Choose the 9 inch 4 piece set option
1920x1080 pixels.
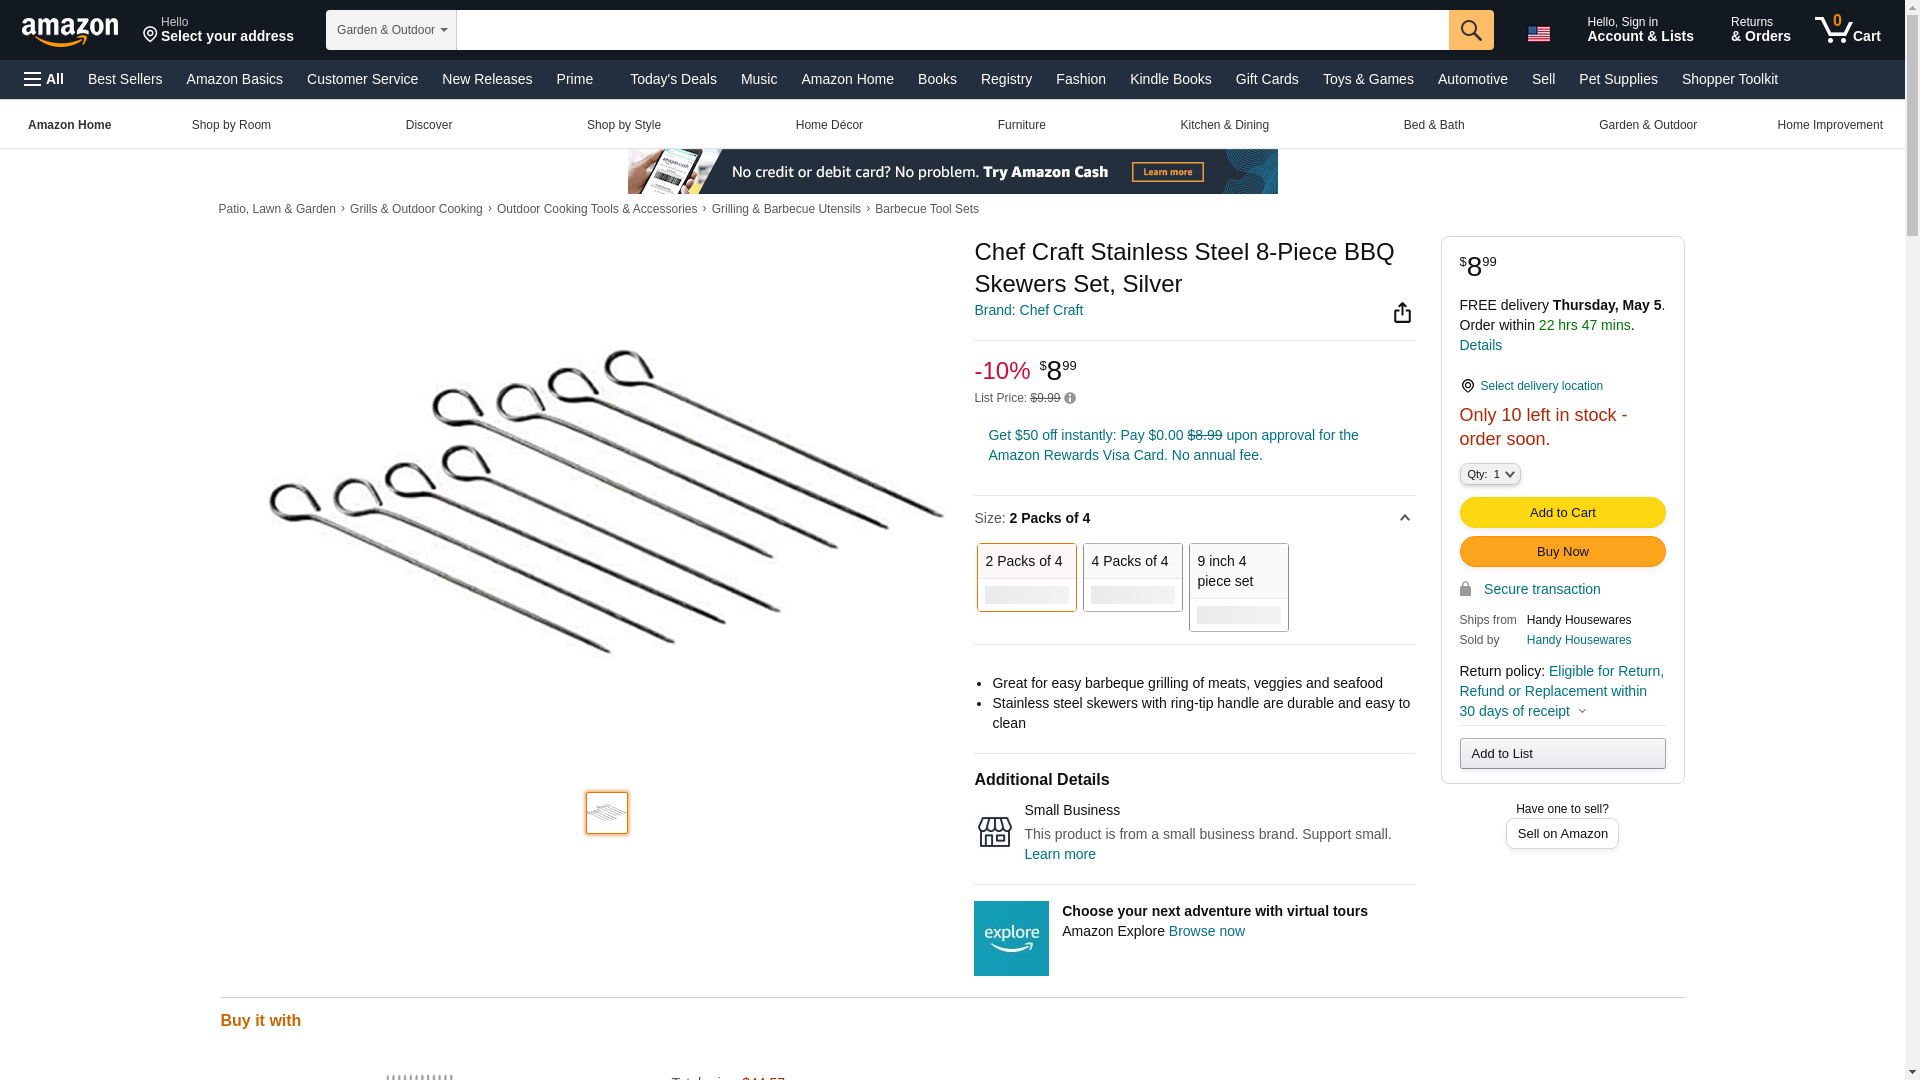1238,587
